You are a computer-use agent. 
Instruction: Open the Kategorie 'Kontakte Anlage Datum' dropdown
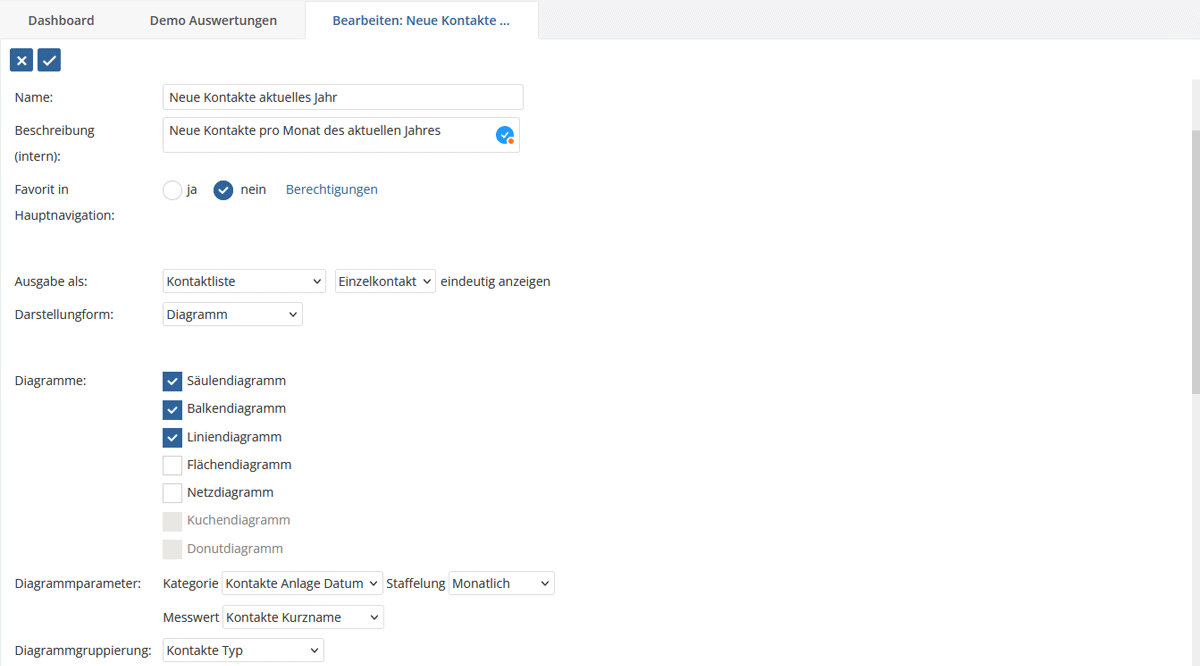coord(302,583)
